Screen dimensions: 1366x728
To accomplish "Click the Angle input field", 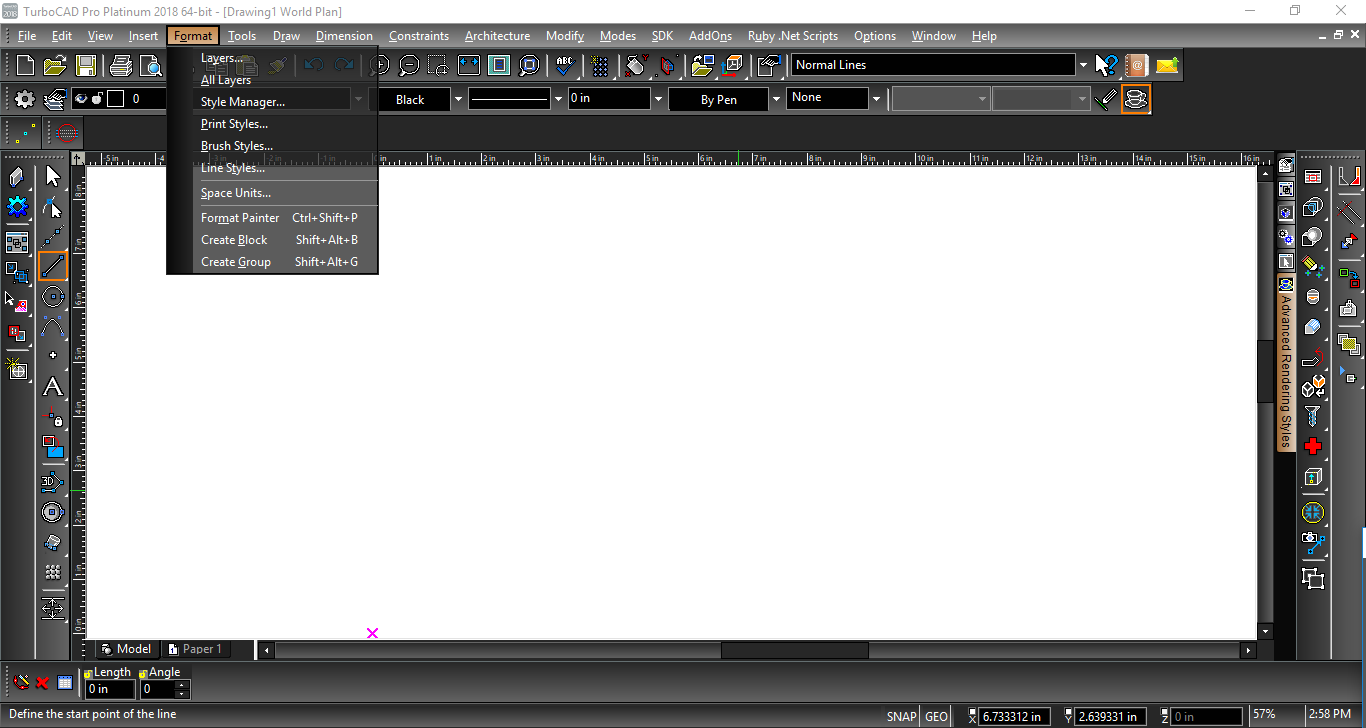I will pyautogui.click(x=158, y=689).
